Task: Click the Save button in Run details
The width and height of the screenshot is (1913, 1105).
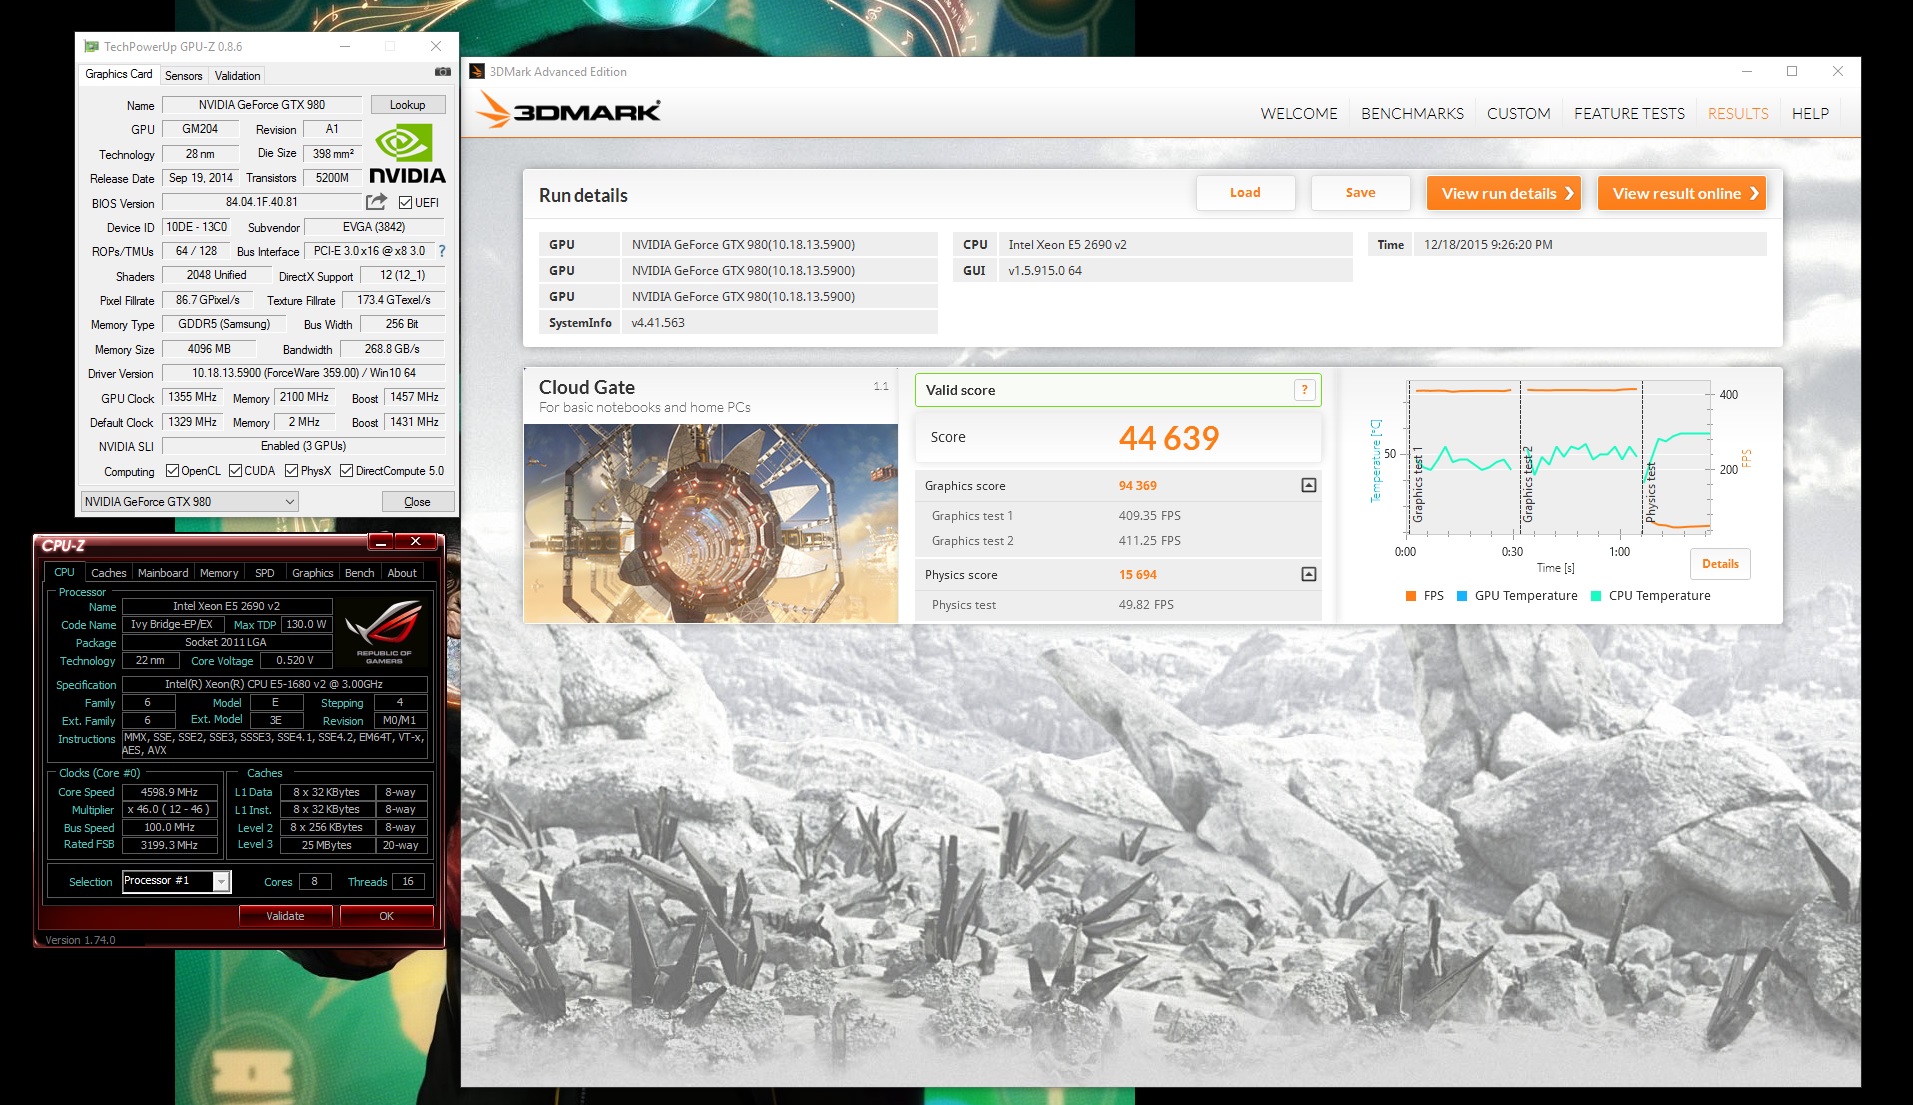Action: point(1360,193)
